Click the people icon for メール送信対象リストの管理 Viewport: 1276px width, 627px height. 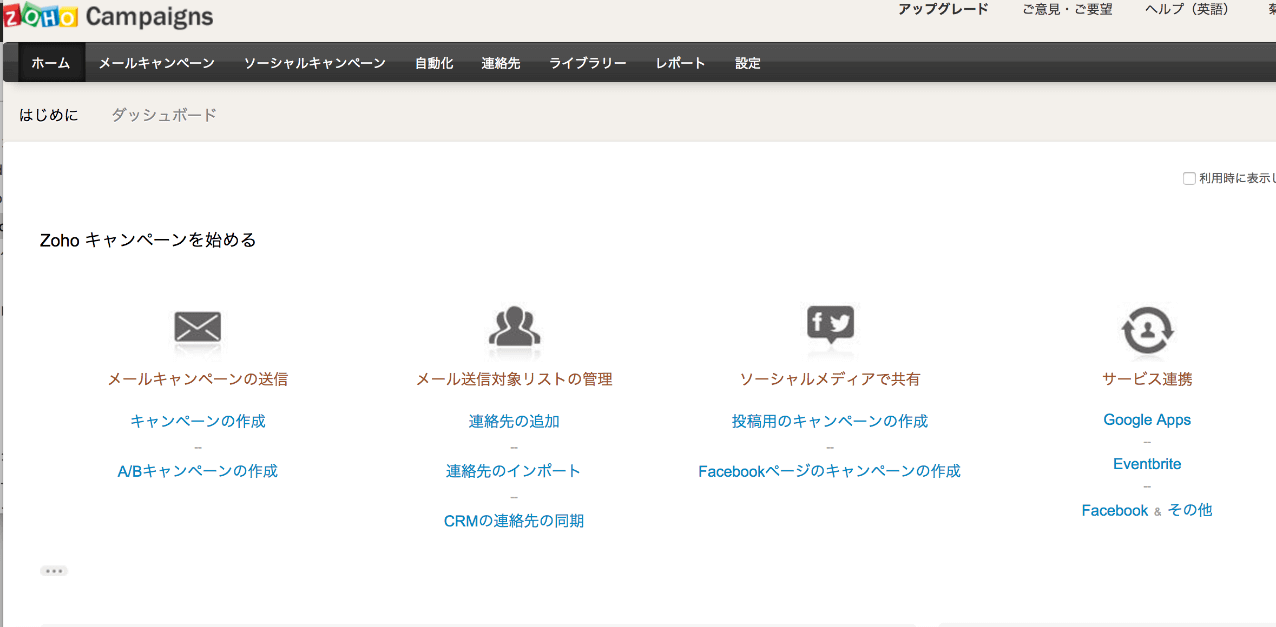514,326
